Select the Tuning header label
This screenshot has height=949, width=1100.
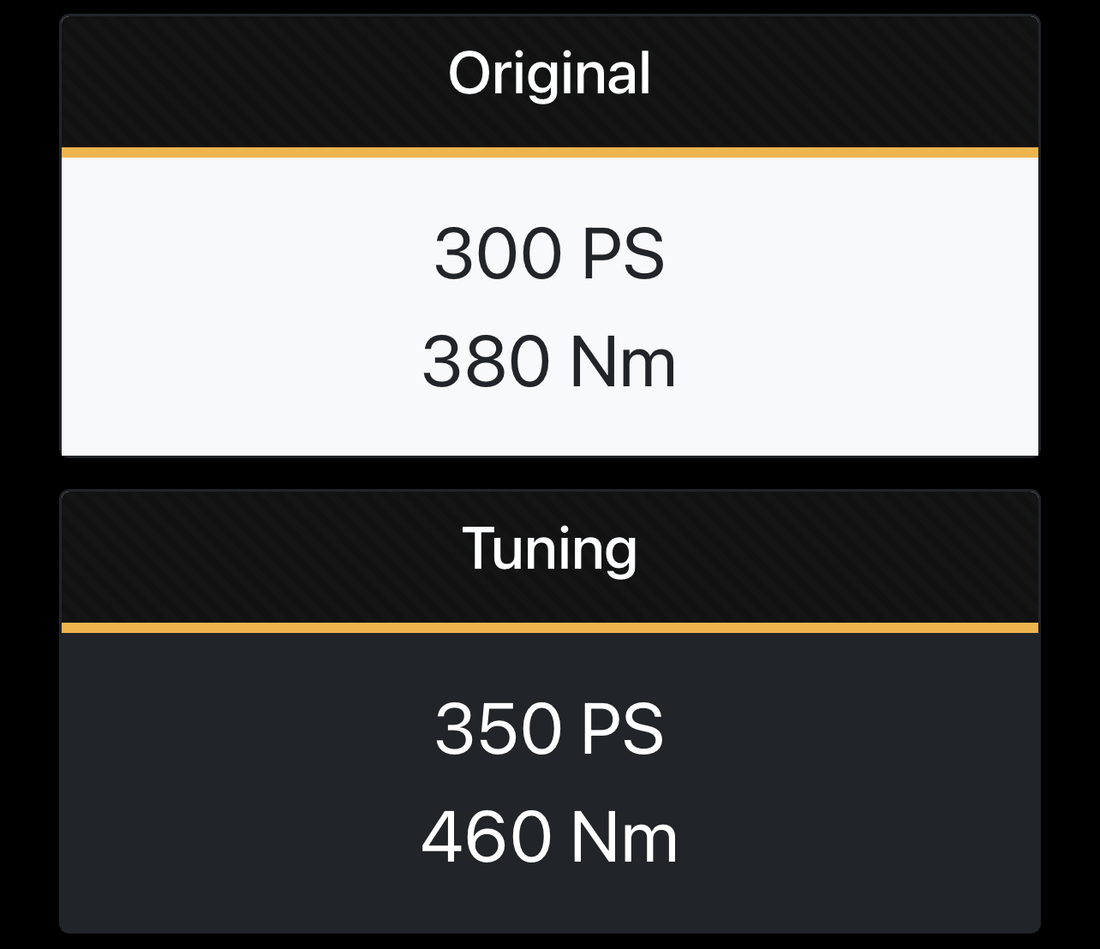549,549
